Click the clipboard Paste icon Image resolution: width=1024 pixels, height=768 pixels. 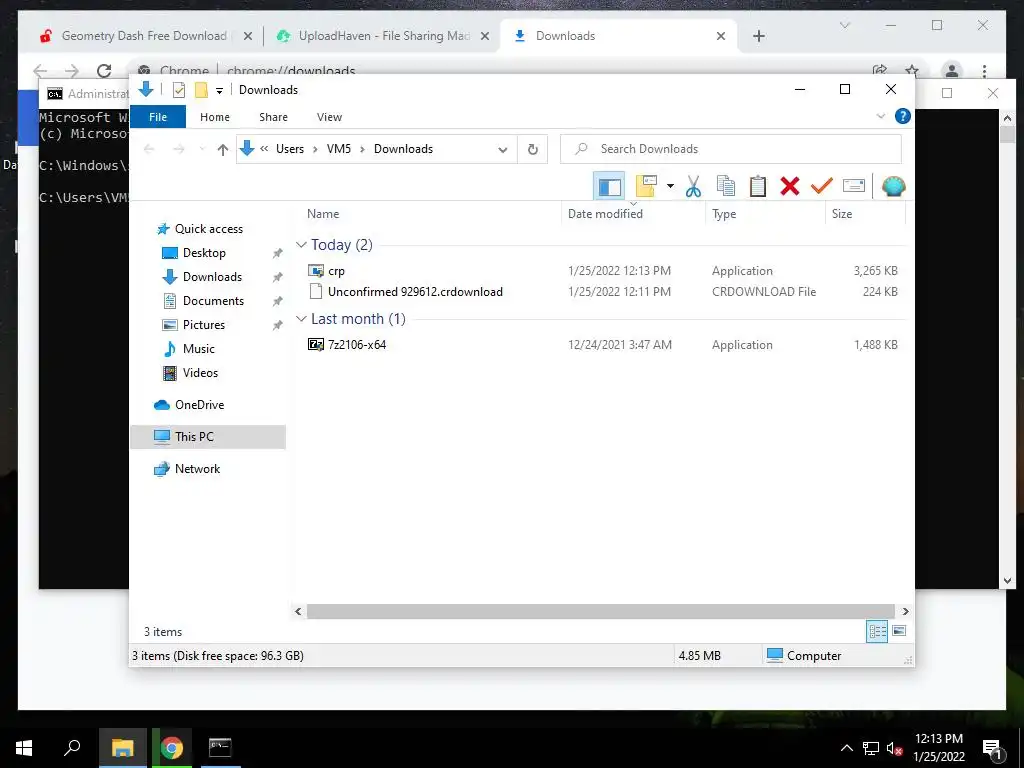758,186
